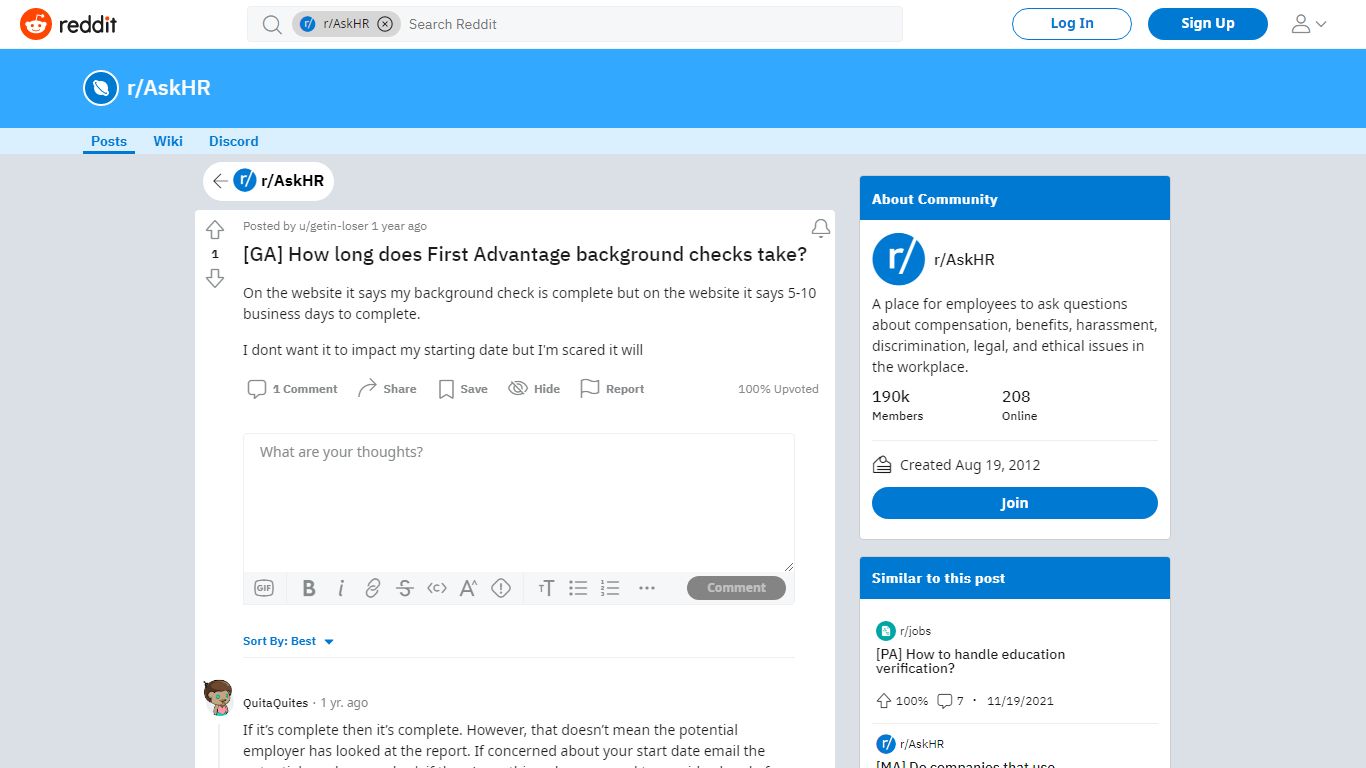
Task: Open r/AskHR link in About Community
Action: pyautogui.click(x=964, y=259)
